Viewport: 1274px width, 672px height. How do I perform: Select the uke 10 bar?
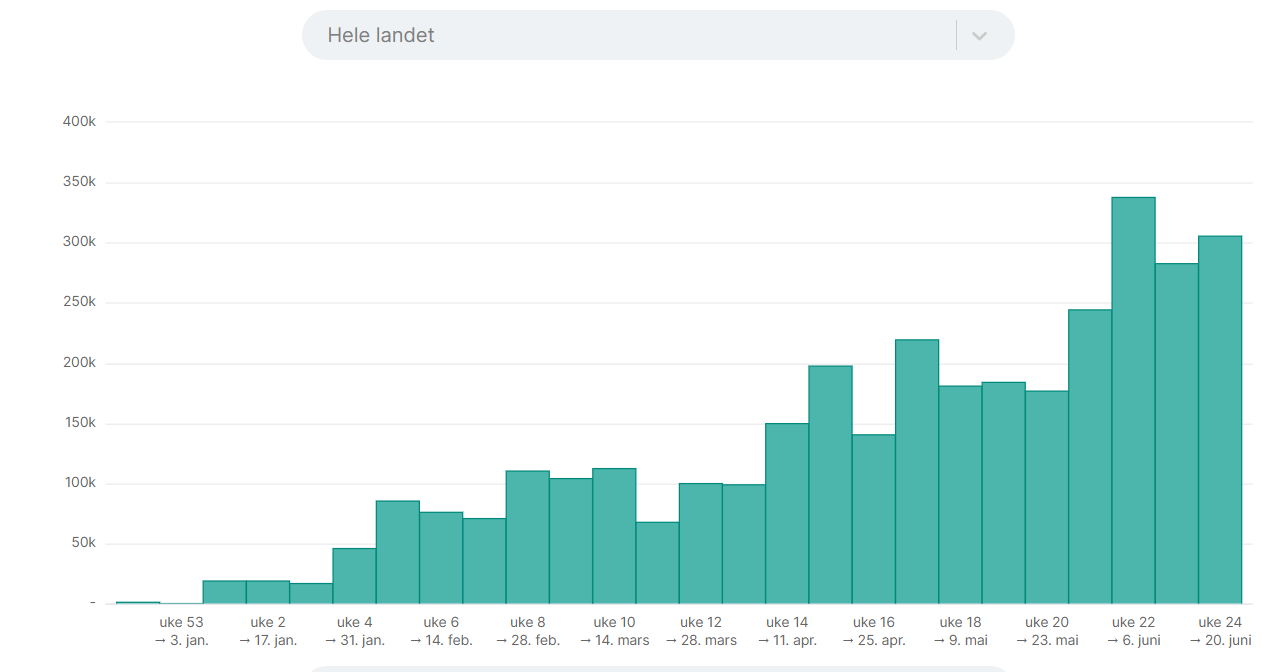coord(614,536)
